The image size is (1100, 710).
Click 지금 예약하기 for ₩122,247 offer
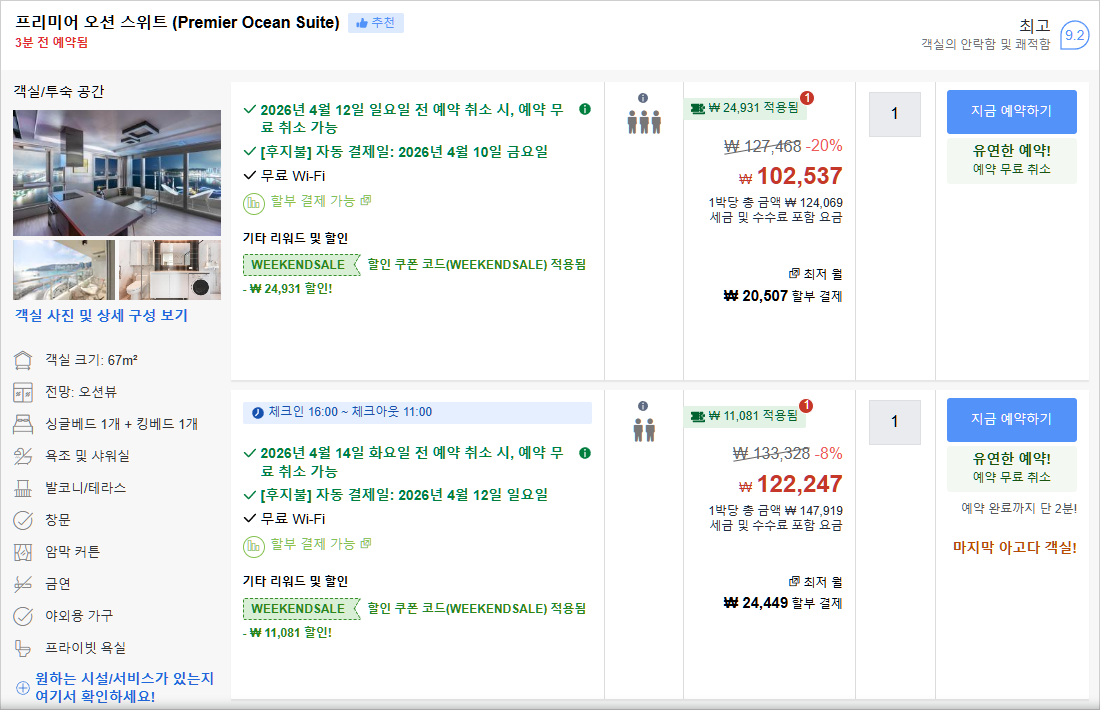(x=1011, y=419)
